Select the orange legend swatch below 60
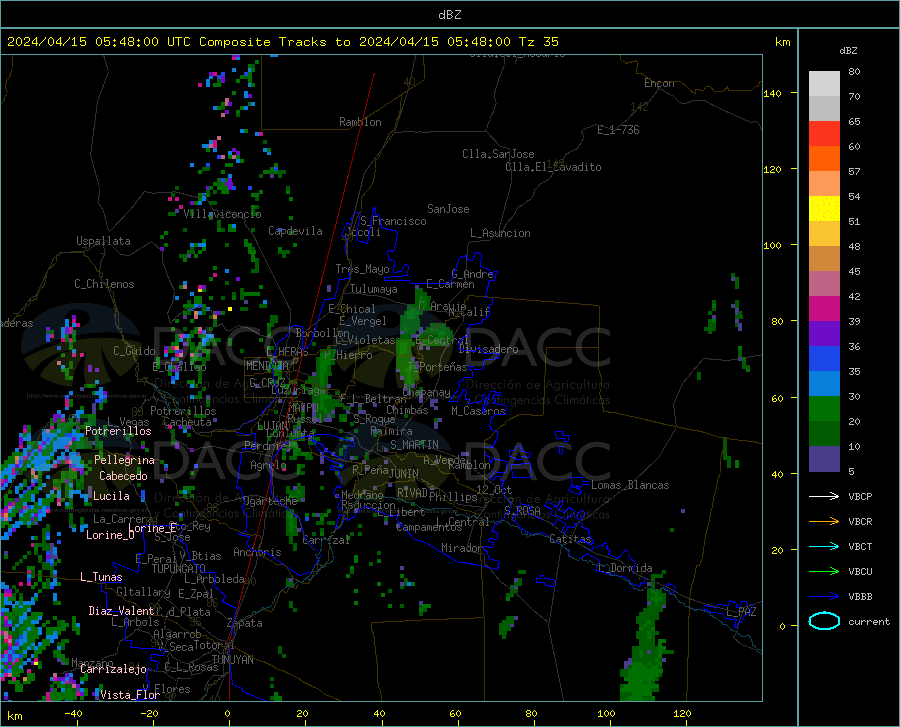 coord(824,159)
